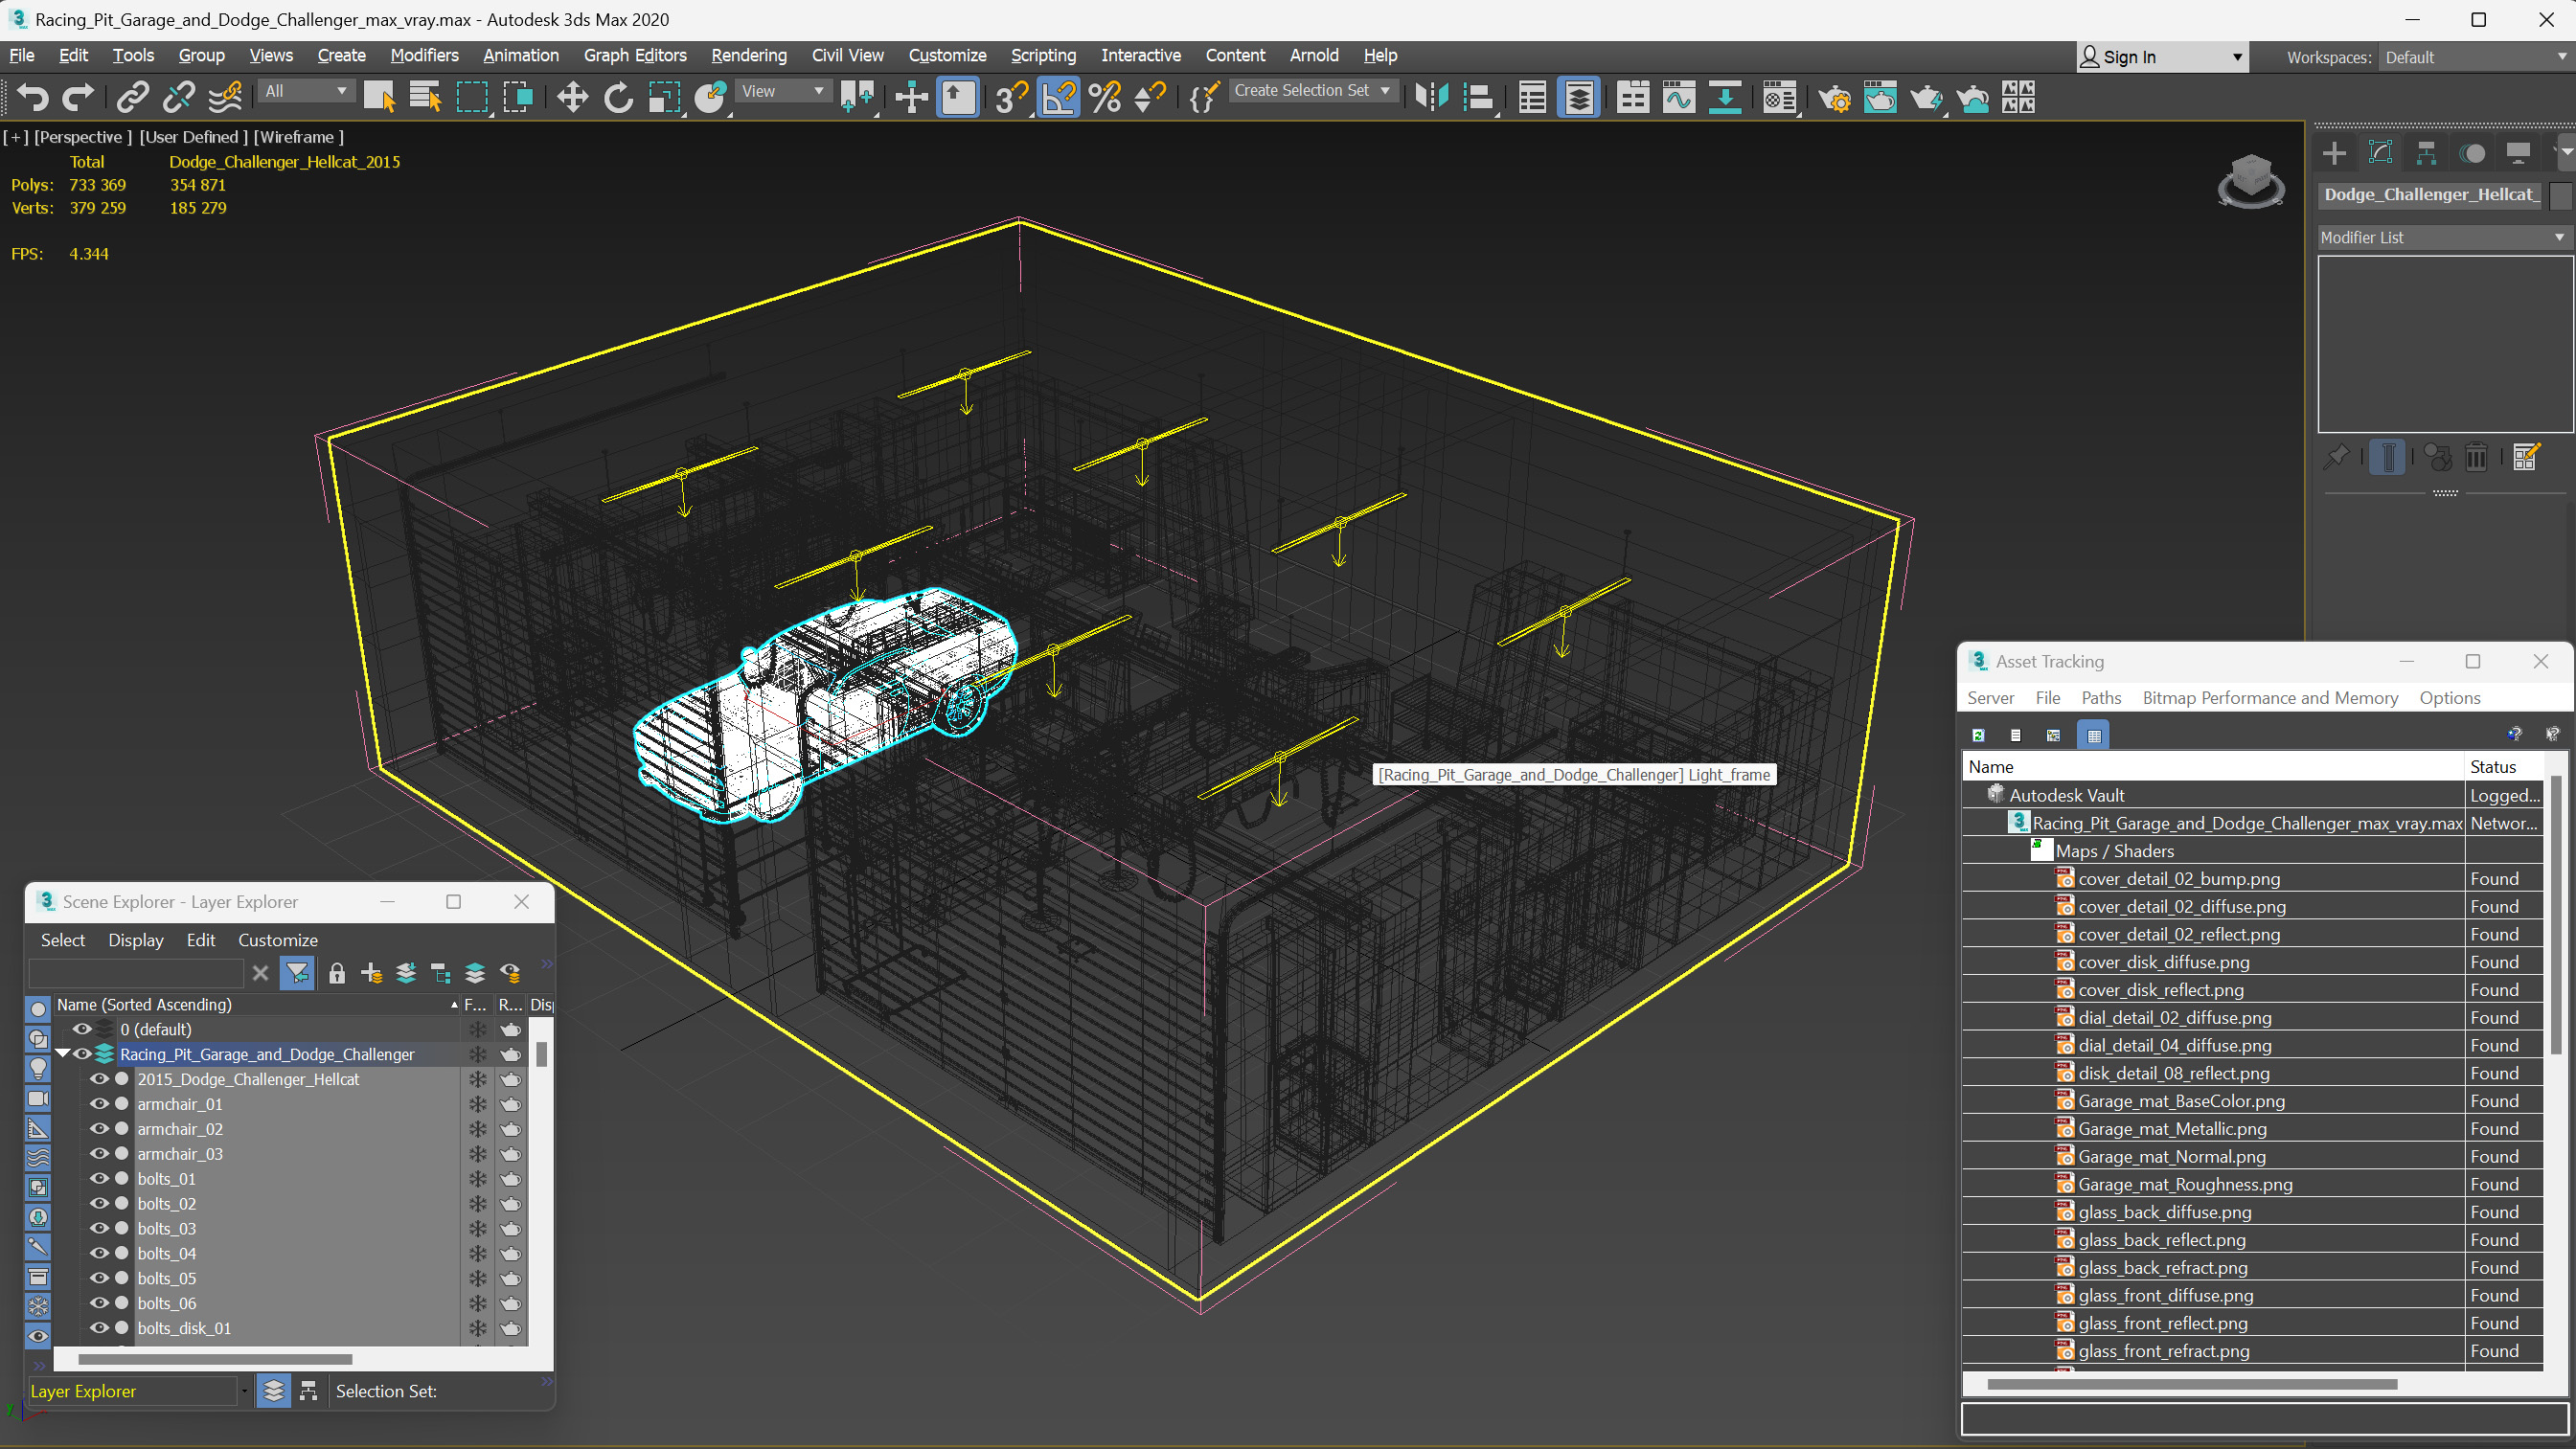Image resolution: width=2576 pixels, height=1449 pixels.
Task: Toggle Angle Snap in toolbar
Action: [1059, 97]
